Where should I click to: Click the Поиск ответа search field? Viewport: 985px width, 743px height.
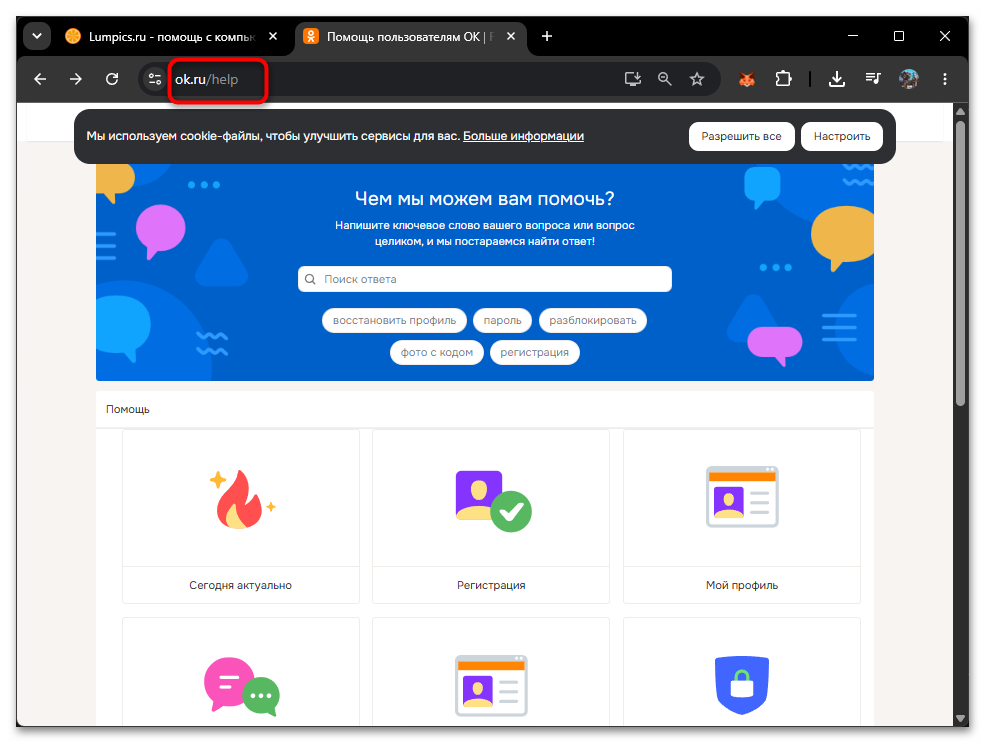point(485,279)
